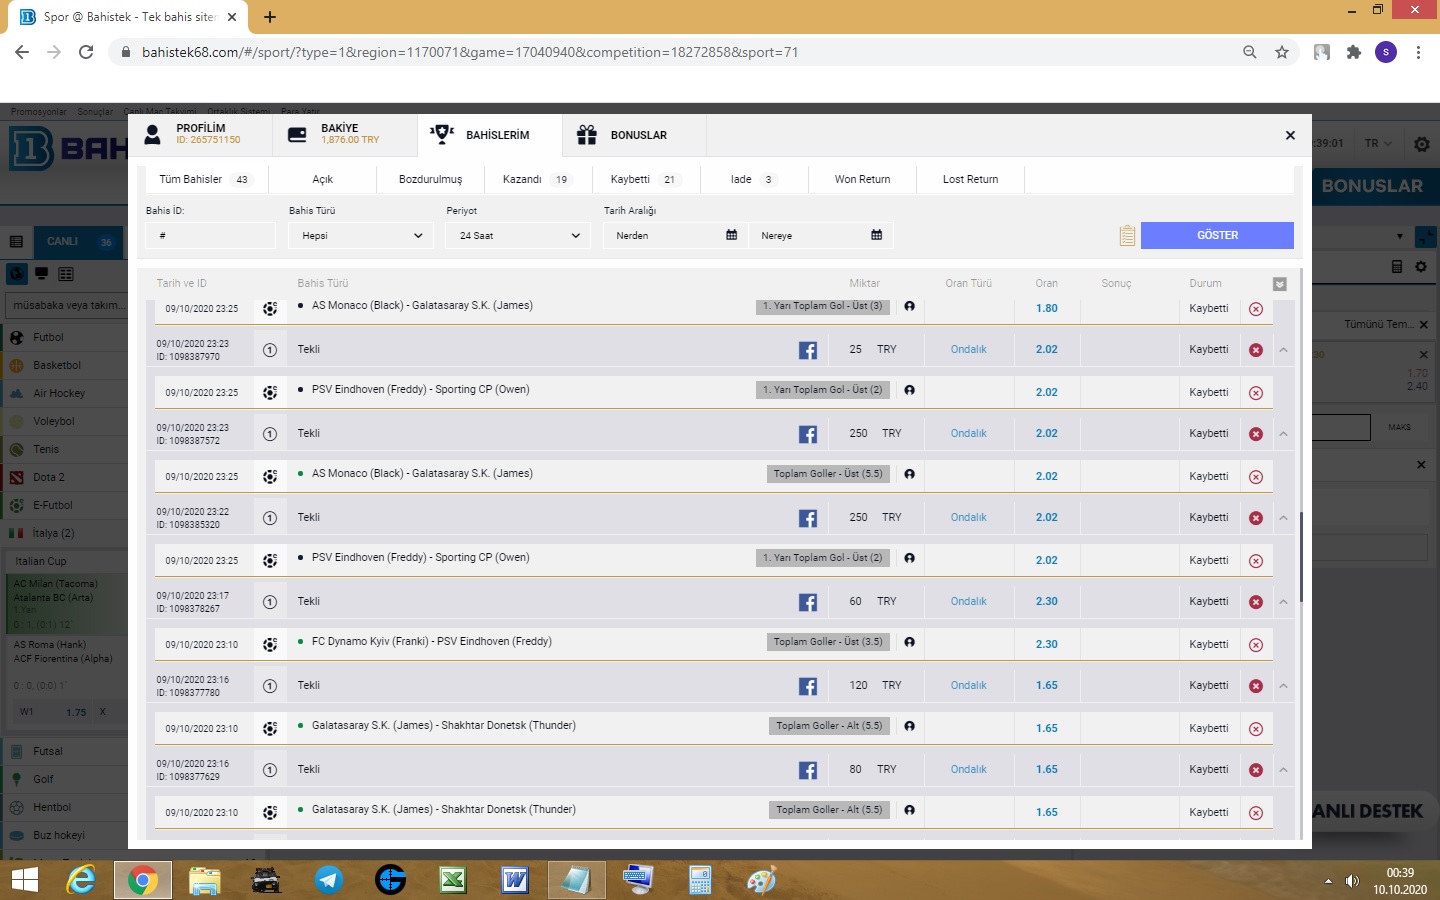Image resolution: width=1440 pixels, height=900 pixels.
Task: Open Internet Explorer from taskbar
Action: tap(81, 880)
